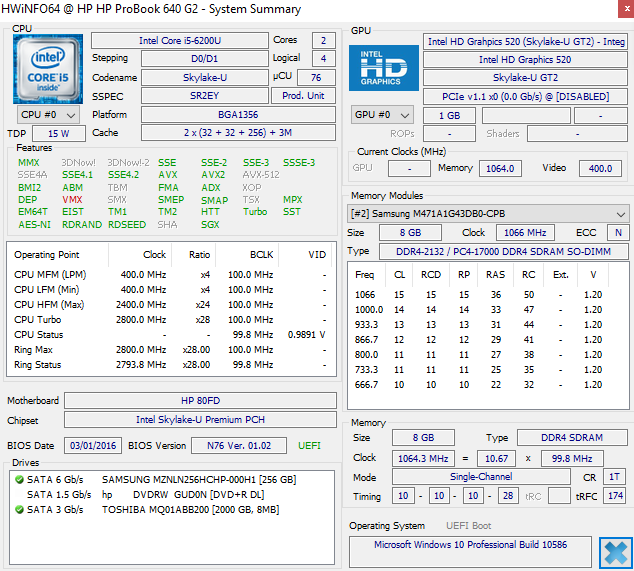Click the blue X close button bottom right
Screen dimensions: 634x571
coord(615,552)
